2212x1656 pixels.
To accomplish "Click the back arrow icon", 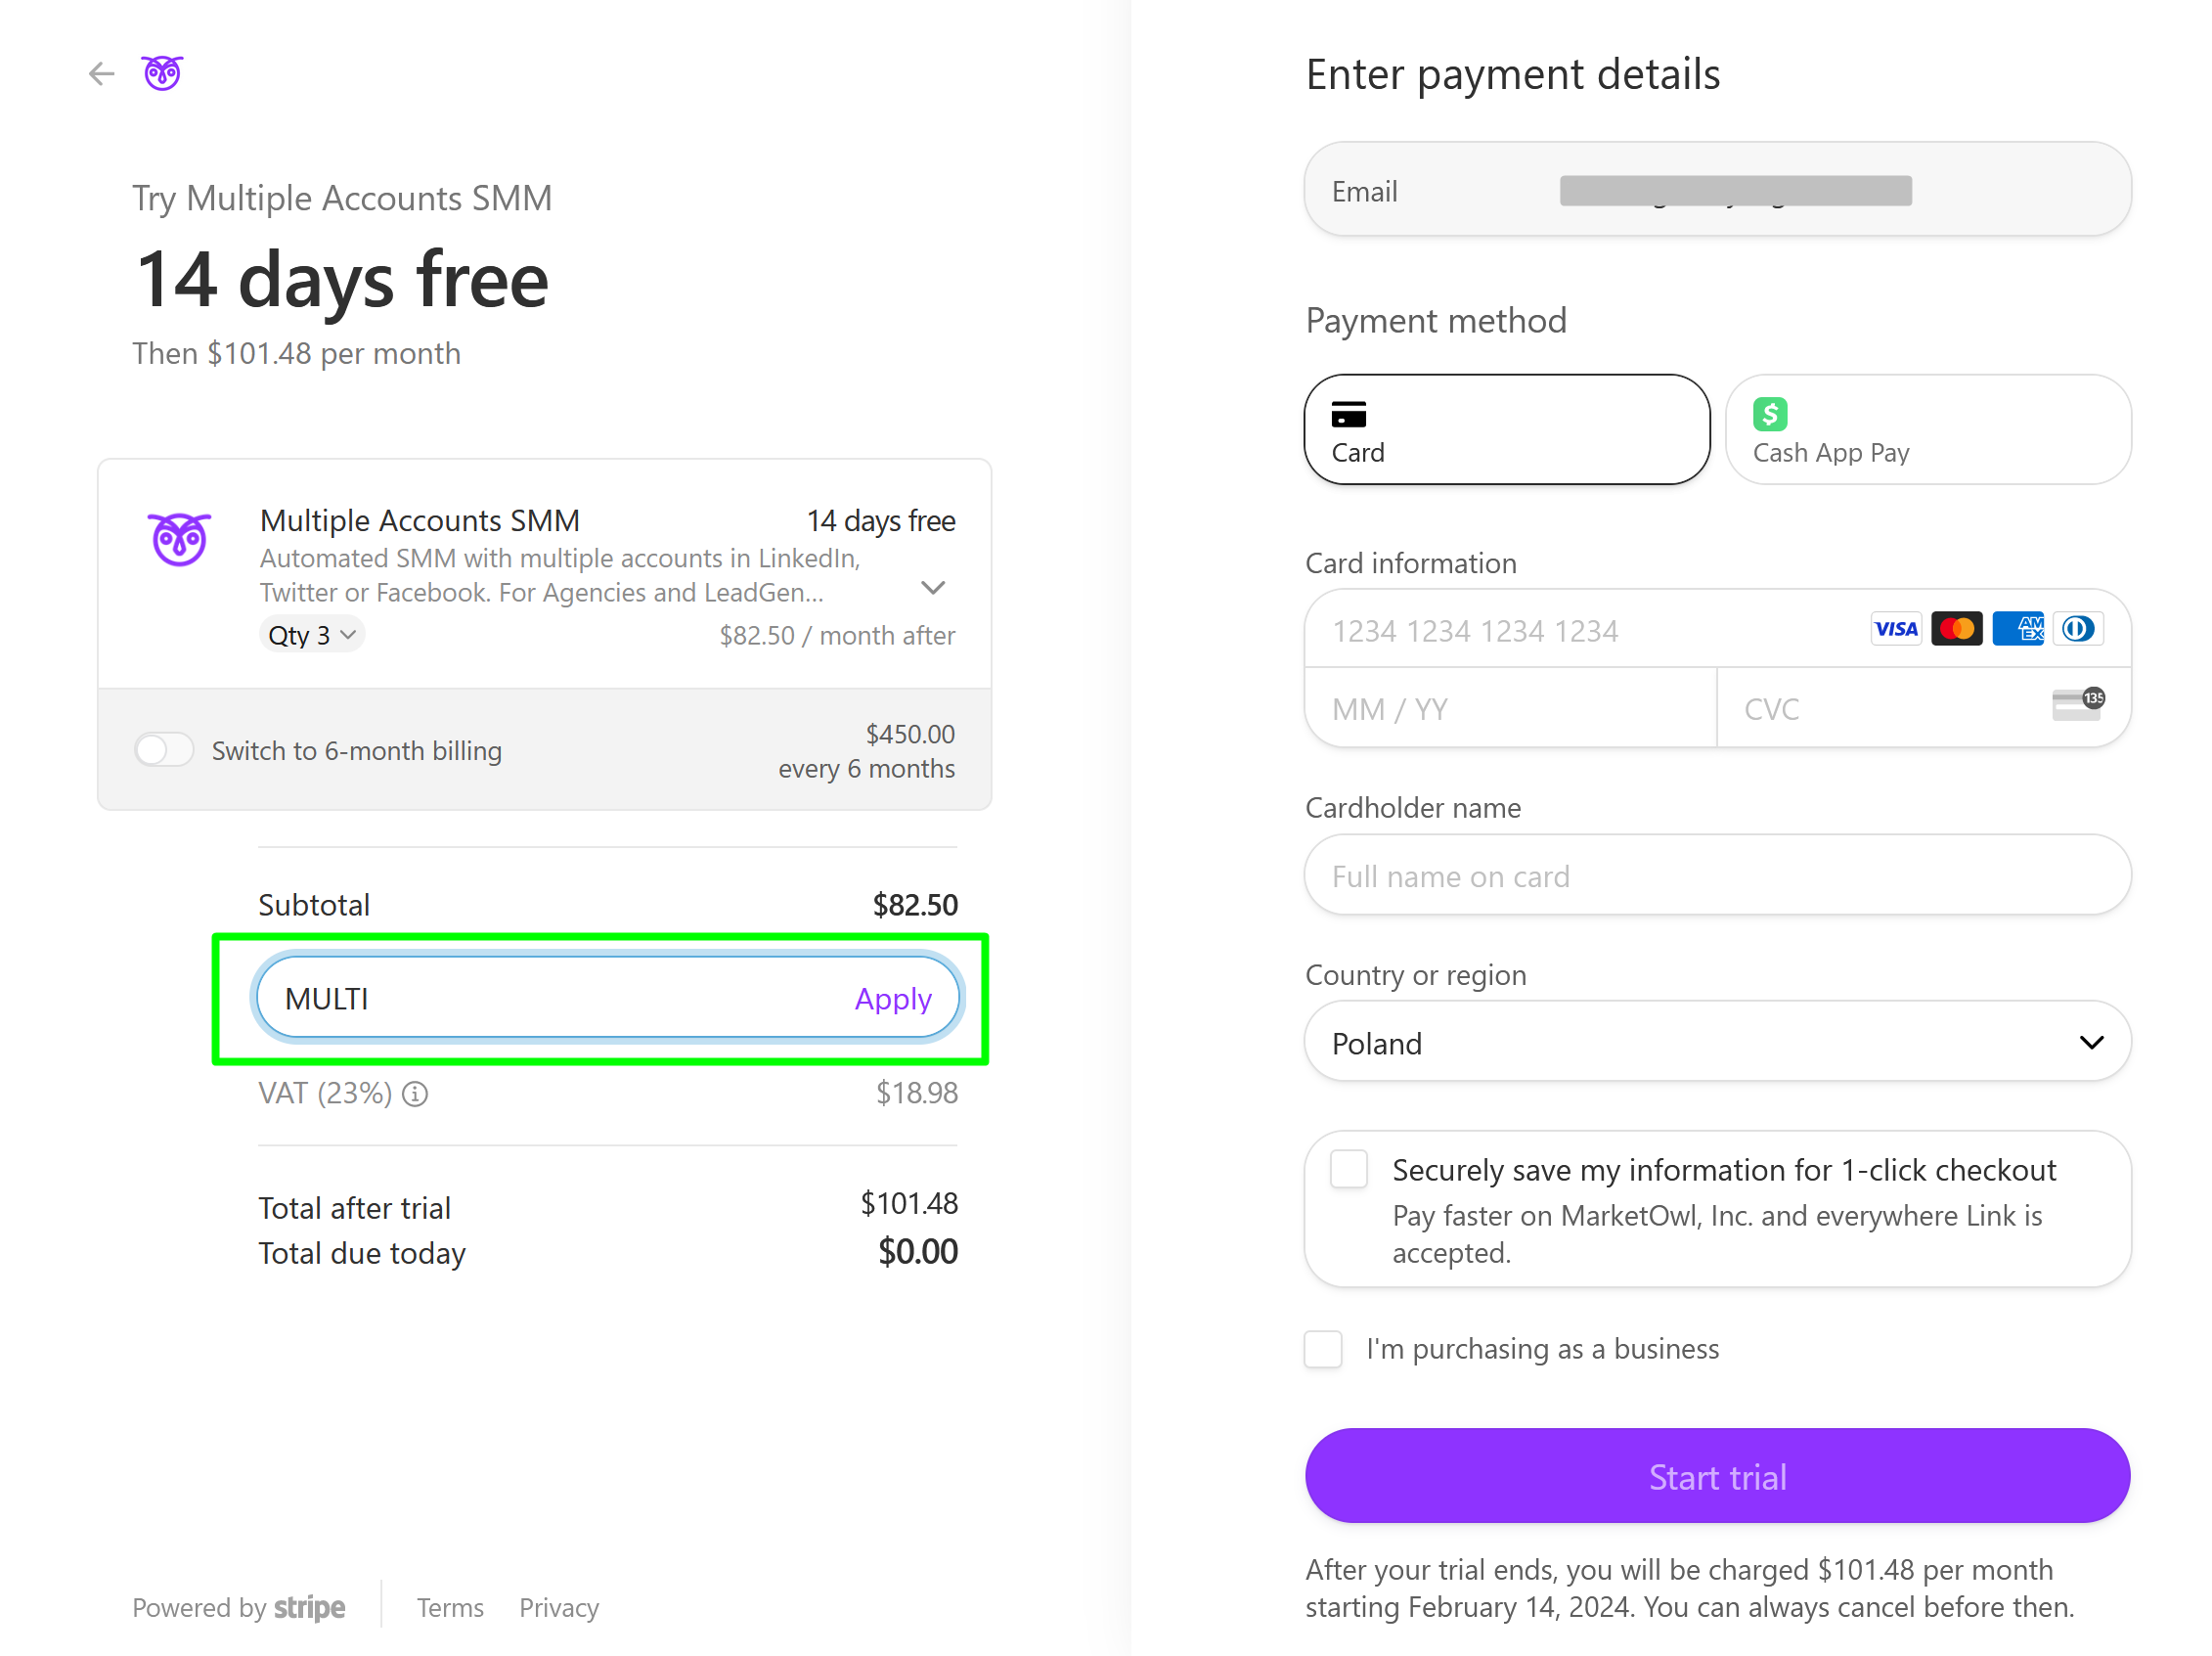I will point(101,73).
